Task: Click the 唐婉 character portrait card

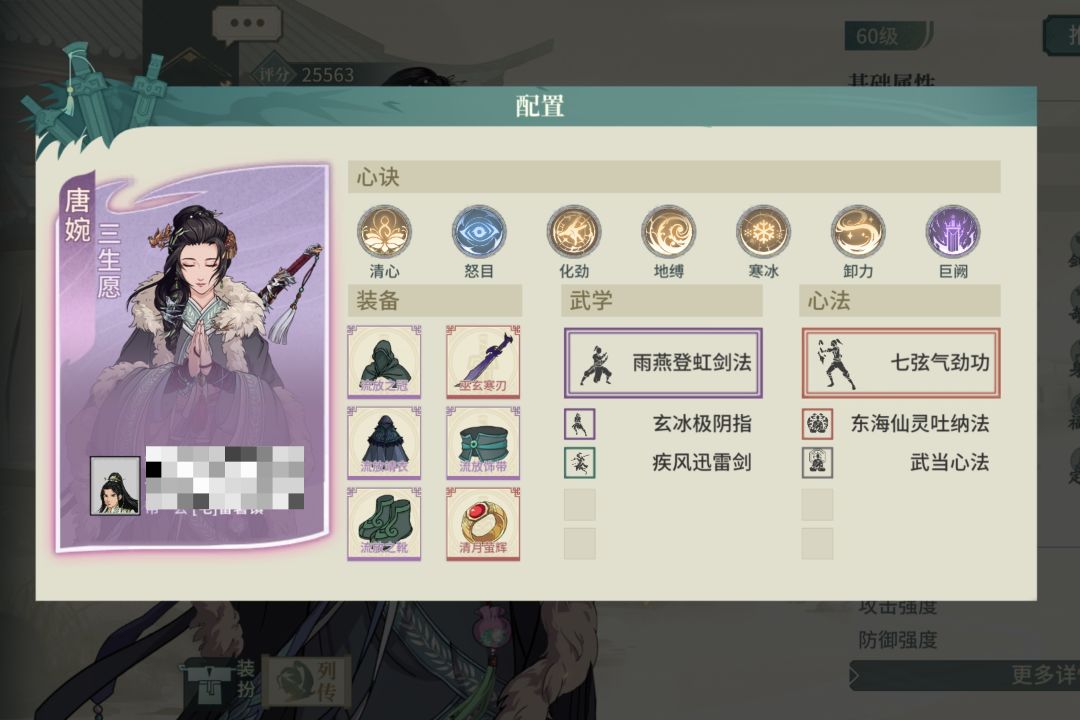Action: (x=193, y=357)
